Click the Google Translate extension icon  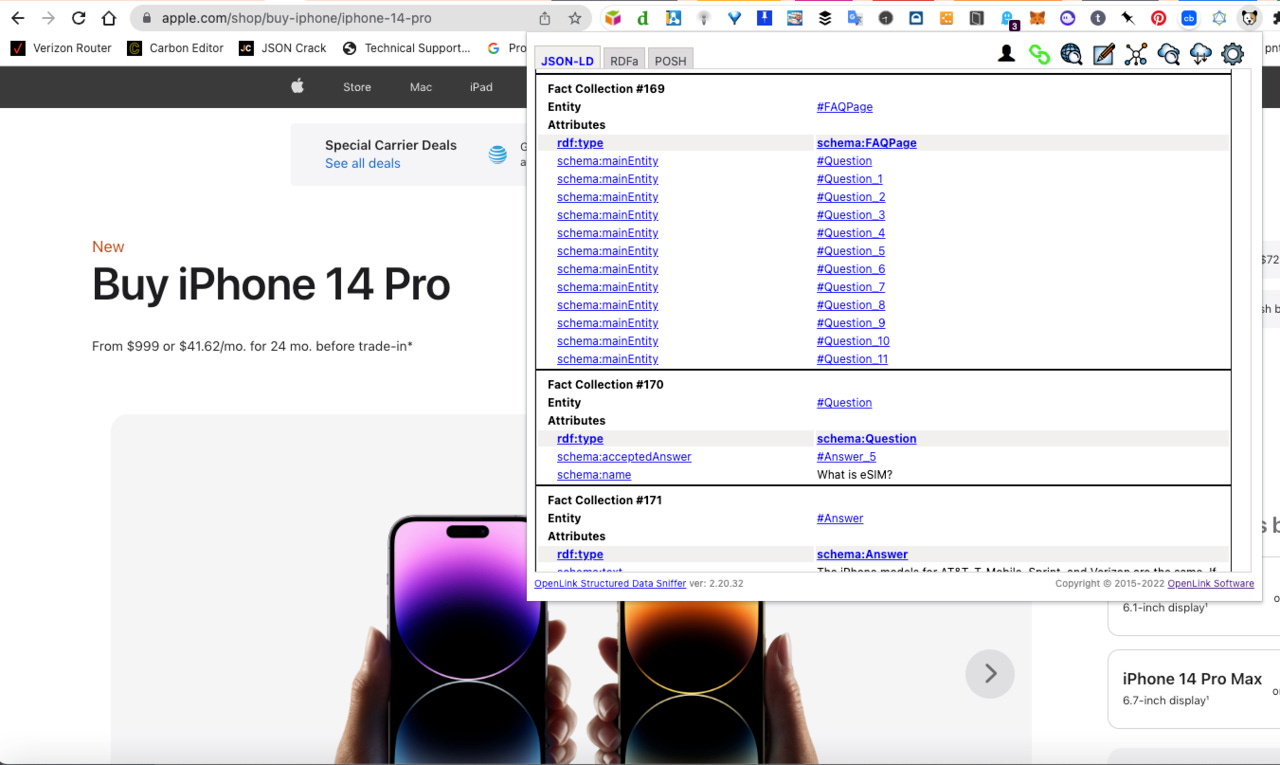(x=855, y=18)
